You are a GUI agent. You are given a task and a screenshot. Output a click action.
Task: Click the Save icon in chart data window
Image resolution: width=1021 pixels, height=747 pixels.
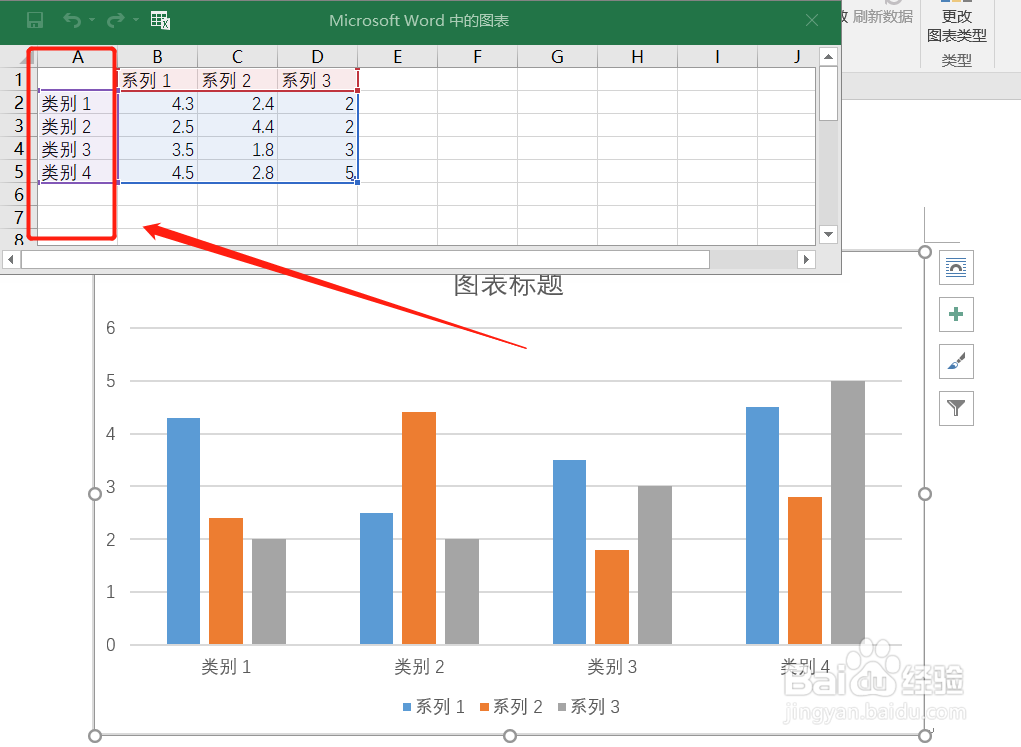tap(35, 20)
